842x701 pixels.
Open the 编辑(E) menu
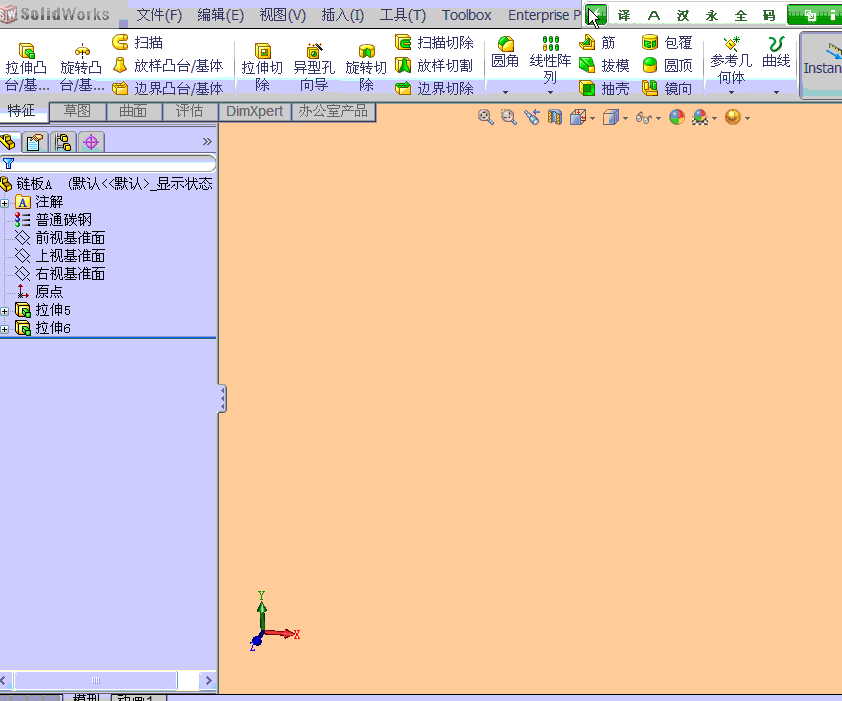[x=221, y=15]
